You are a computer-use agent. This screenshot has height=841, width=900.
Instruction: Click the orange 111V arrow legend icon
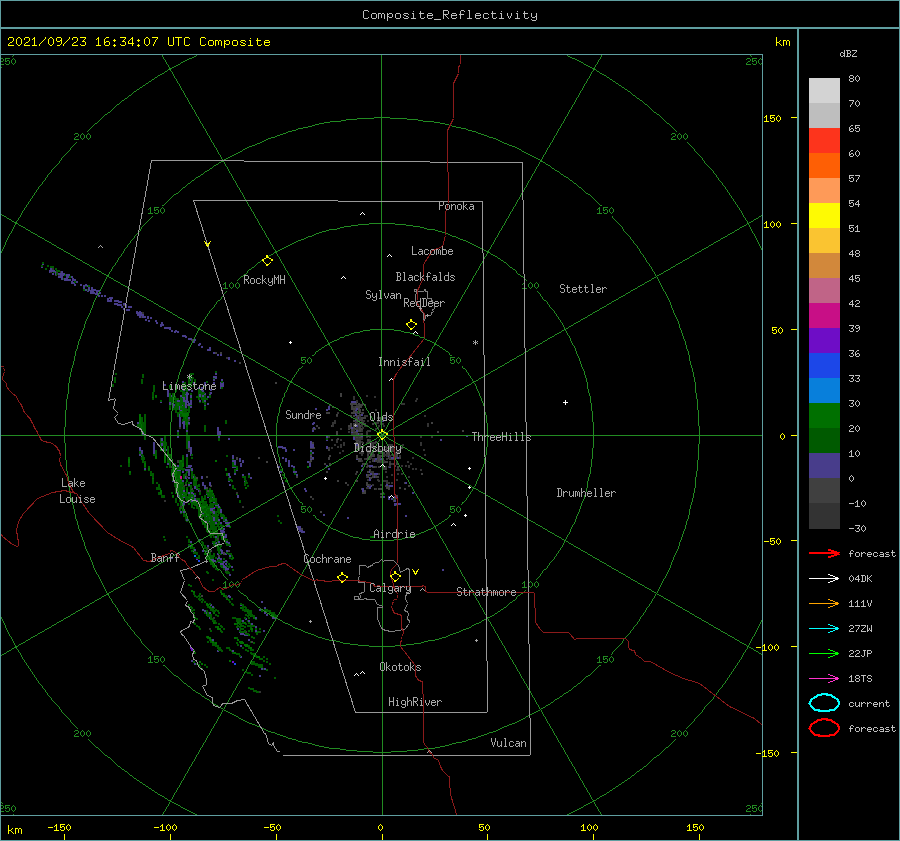pyautogui.click(x=824, y=603)
